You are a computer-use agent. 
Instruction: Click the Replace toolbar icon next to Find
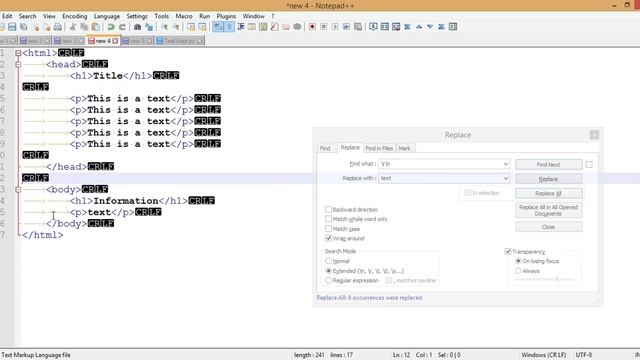pos(149,27)
